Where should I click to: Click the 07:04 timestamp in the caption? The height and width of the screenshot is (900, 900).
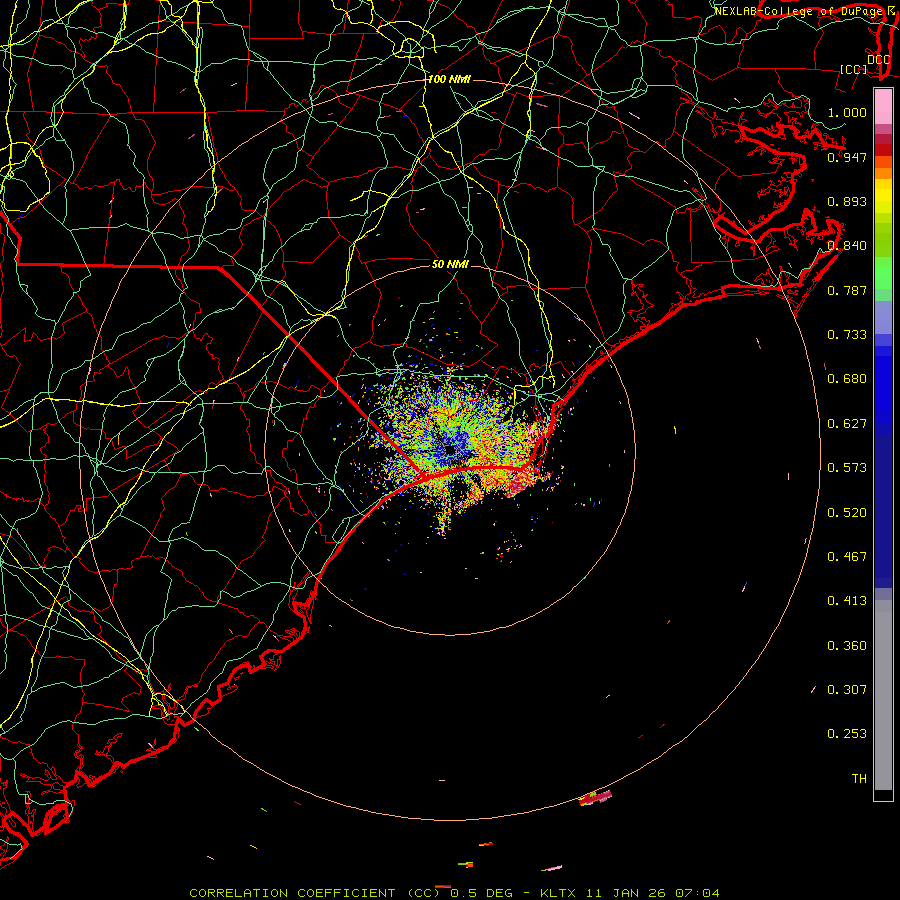click(x=697, y=893)
